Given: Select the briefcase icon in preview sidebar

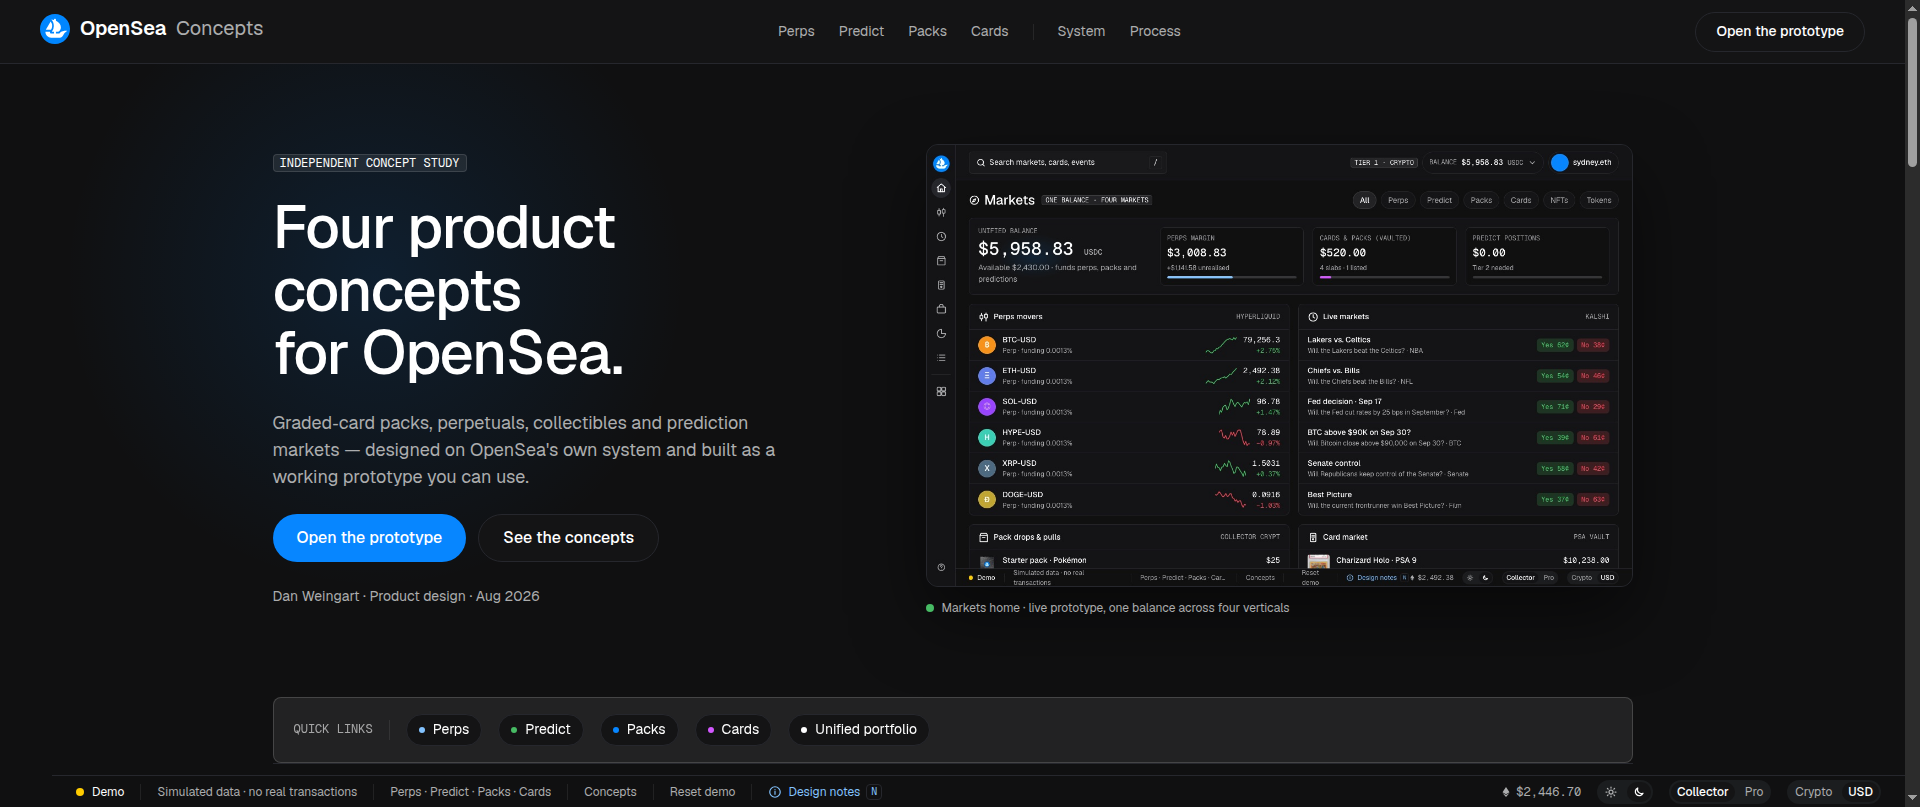Looking at the screenshot, I should coord(941,309).
